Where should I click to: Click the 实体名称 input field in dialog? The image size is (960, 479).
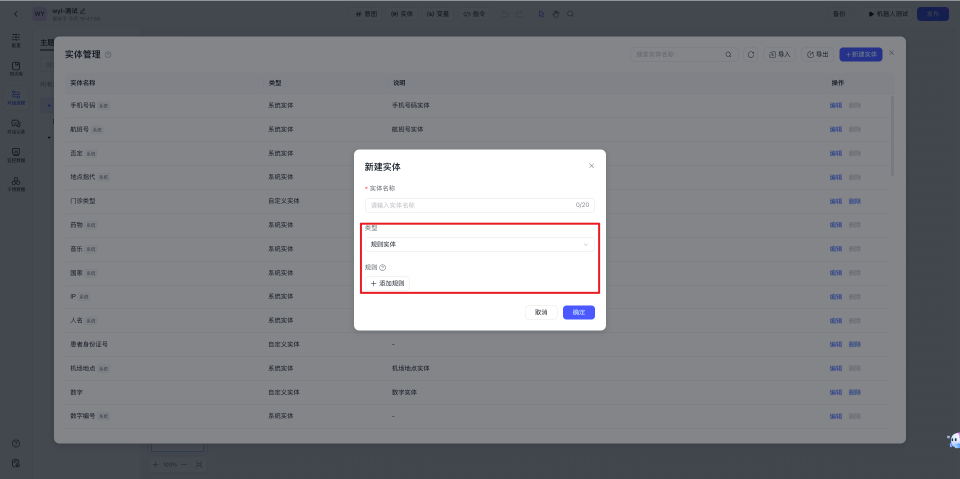click(470, 205)
